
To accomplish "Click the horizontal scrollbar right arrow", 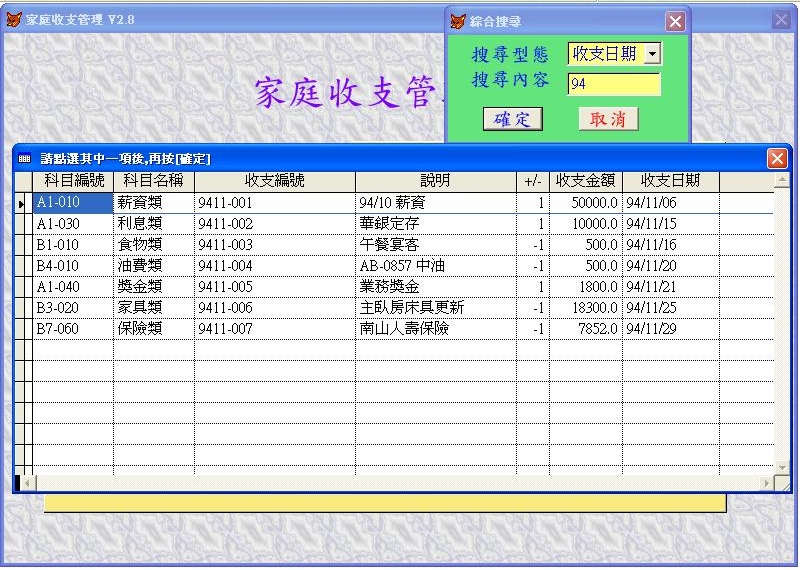I will [x=766, y=483].
